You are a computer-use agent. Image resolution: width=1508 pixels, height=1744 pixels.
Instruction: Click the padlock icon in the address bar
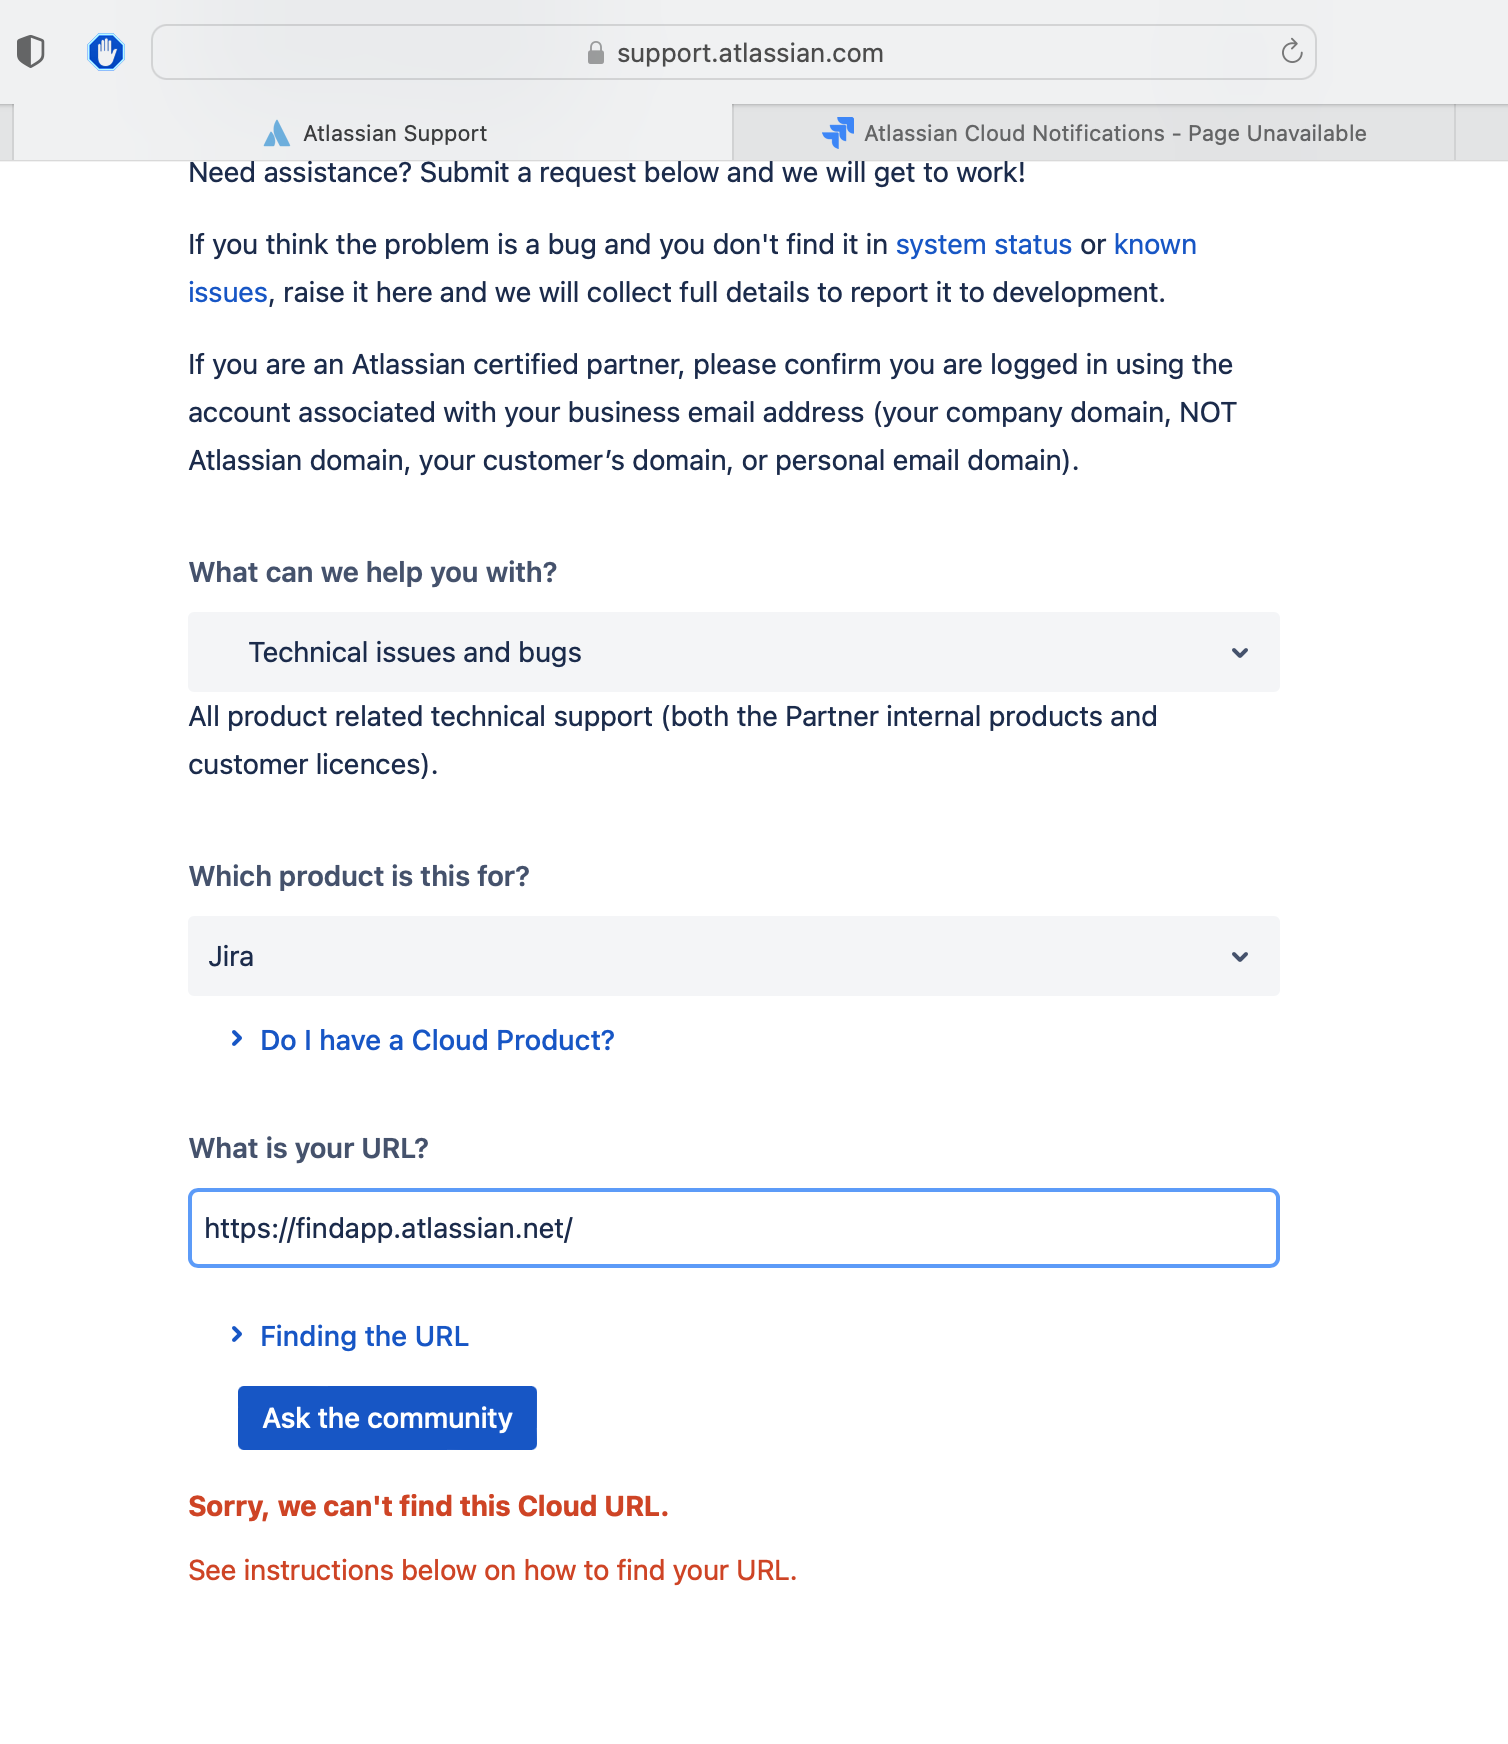point(596,53)
